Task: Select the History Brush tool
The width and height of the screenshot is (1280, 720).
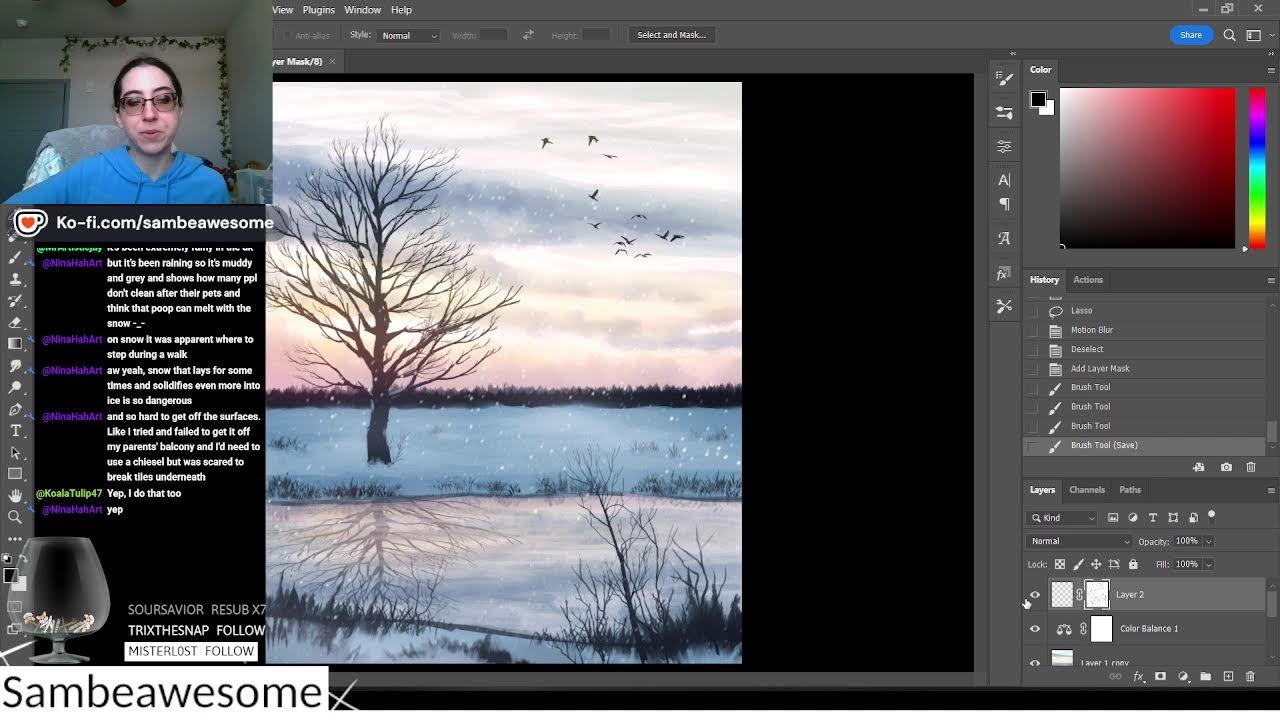Action: click(x=15, y=300)
